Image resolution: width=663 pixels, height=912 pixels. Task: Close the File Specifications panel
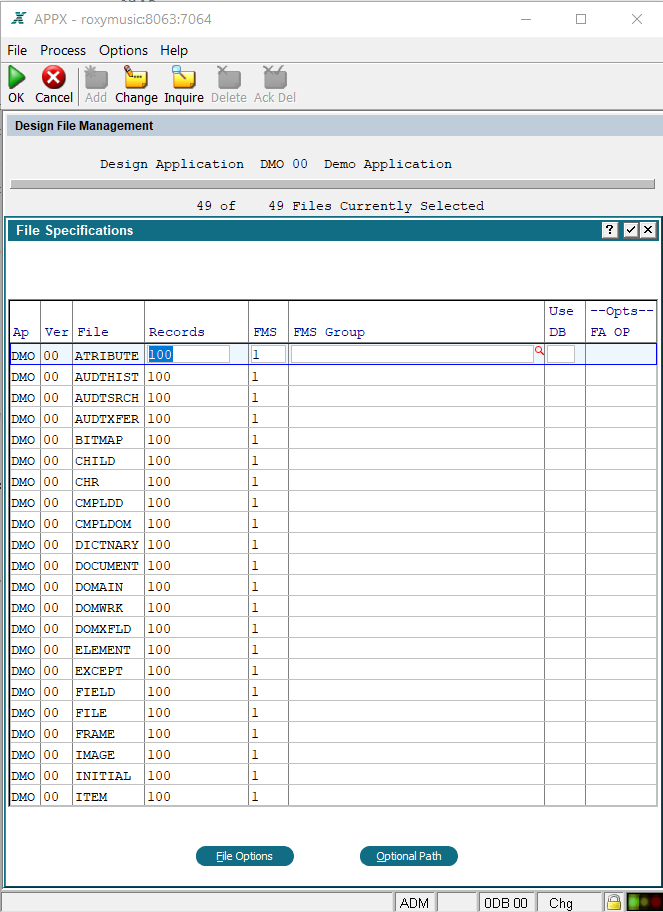pyautogui.click(x=648, y=230)
